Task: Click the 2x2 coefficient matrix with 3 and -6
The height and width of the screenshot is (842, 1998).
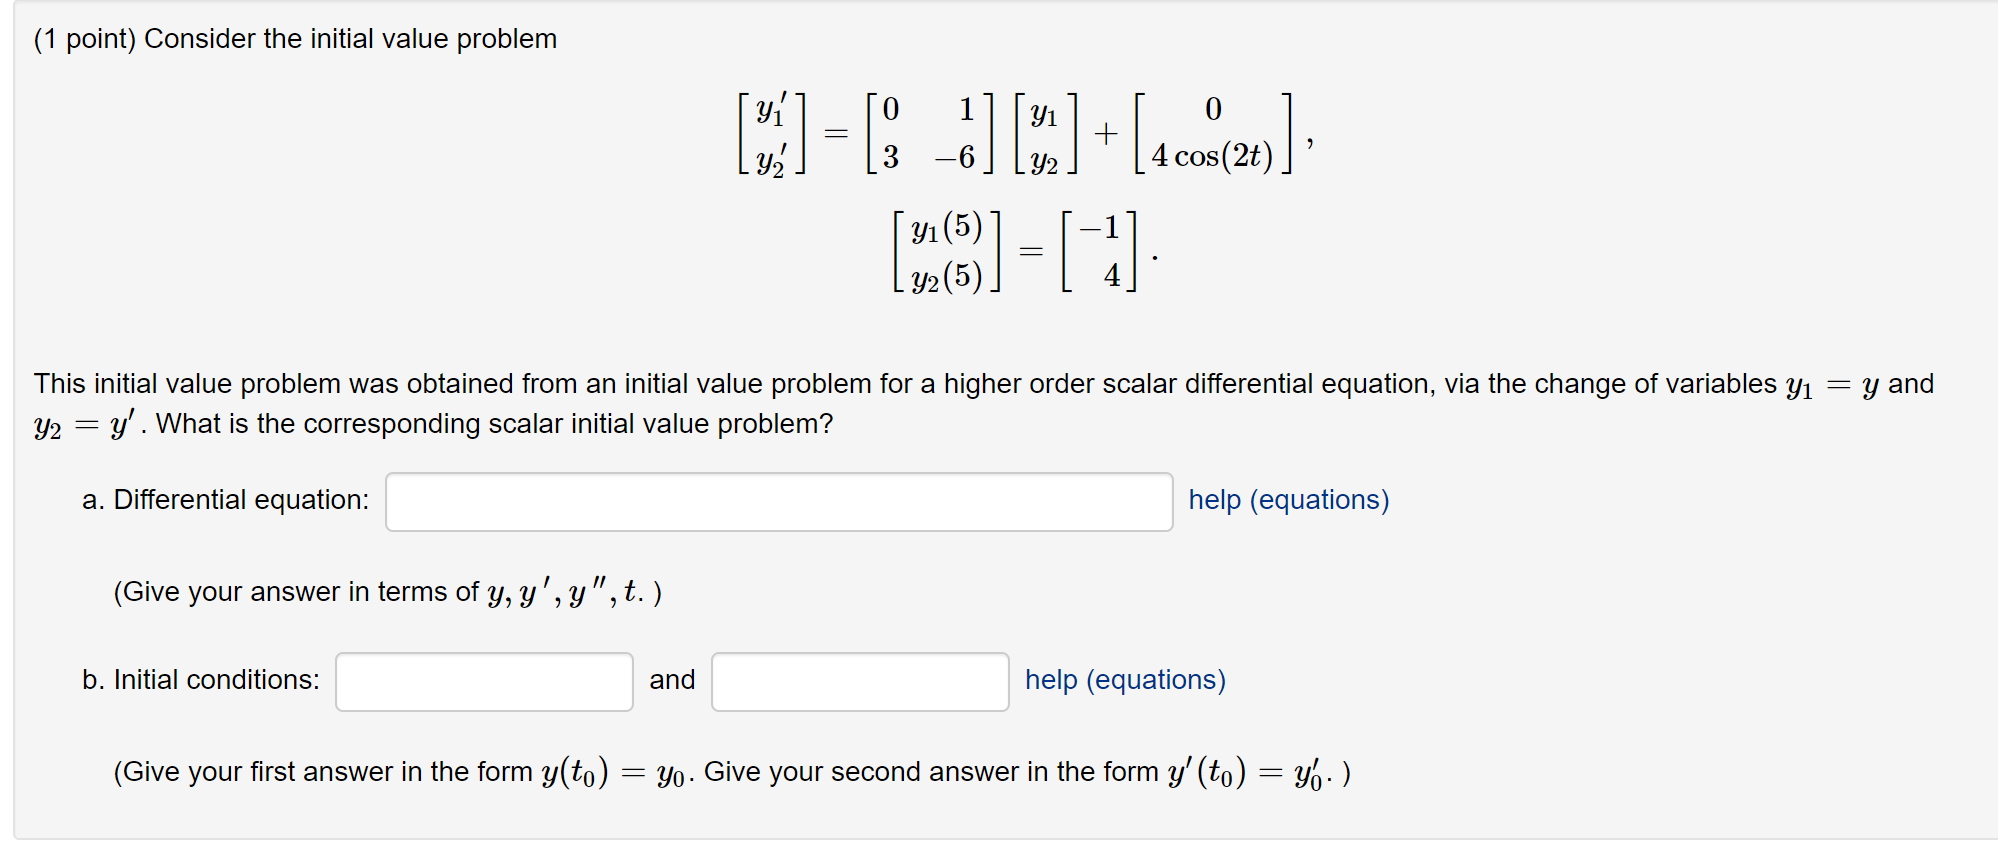Action: 930,133
